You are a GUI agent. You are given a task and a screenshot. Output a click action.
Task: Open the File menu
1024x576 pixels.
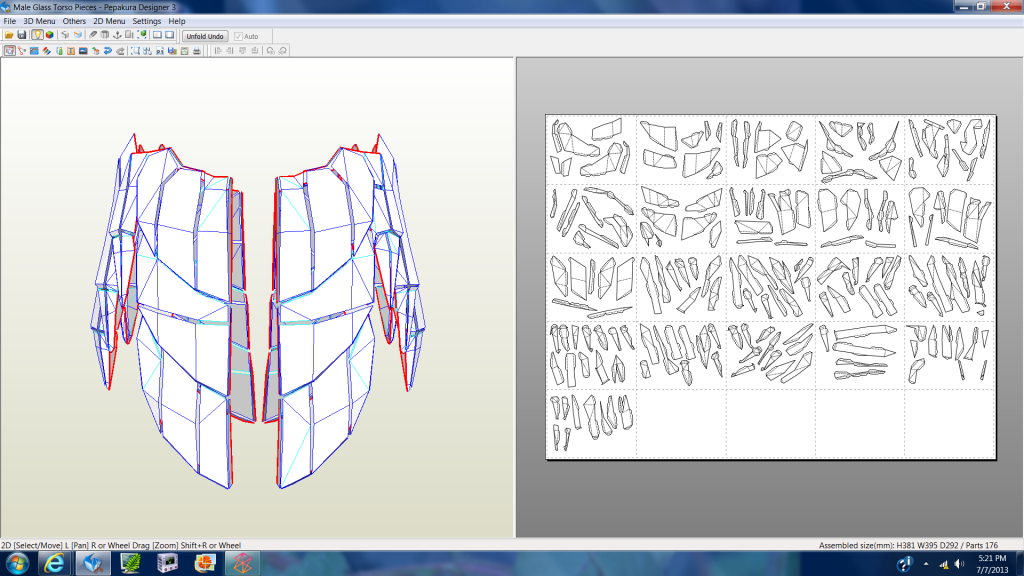pos(10,21)
